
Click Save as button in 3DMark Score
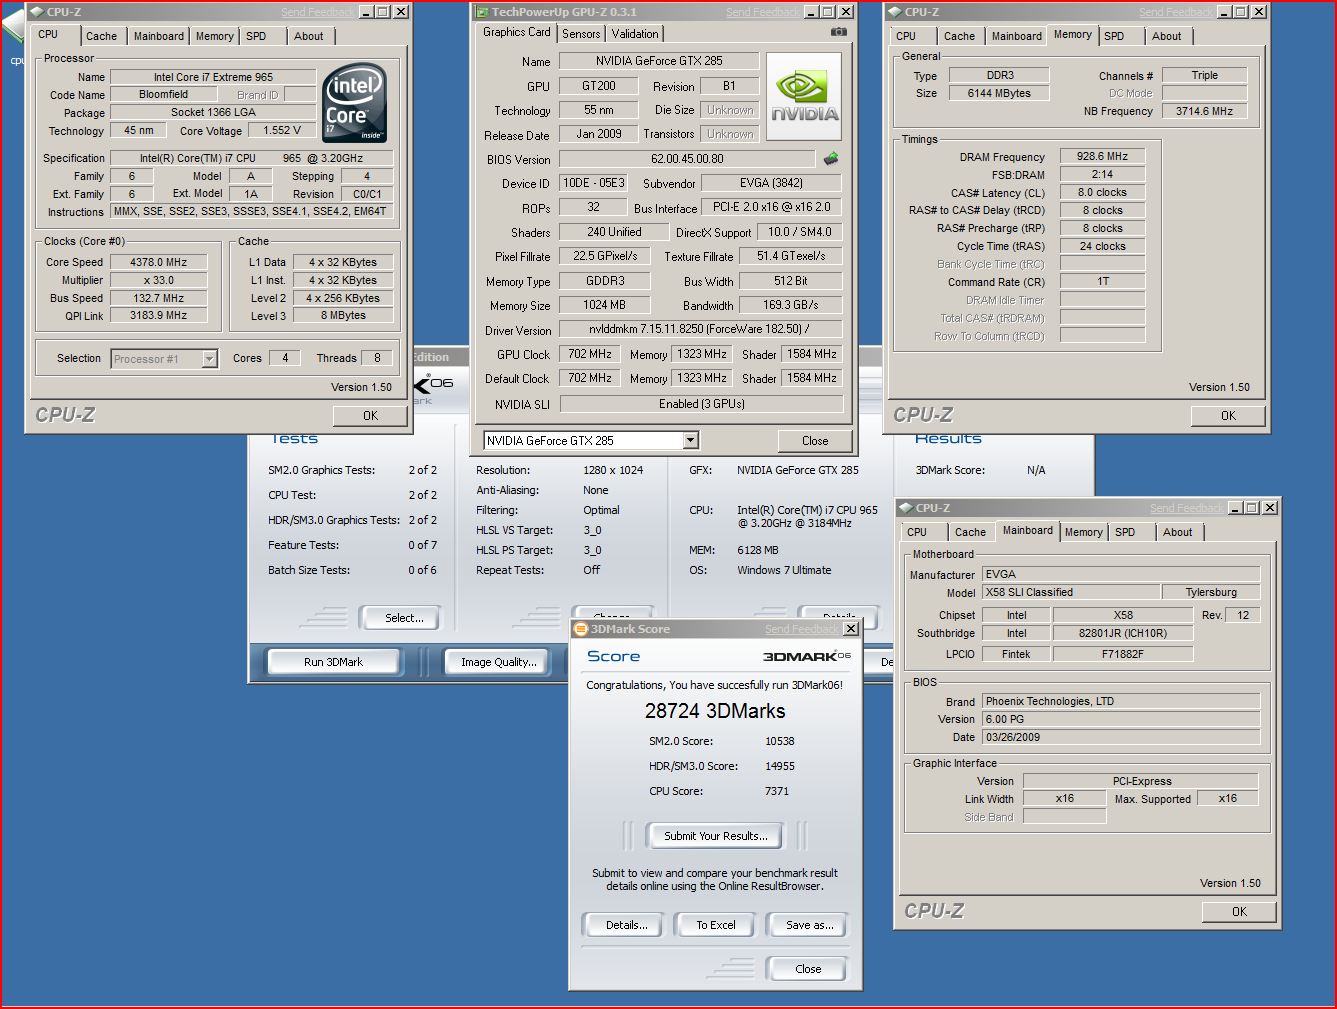click(x=809, y=925)
